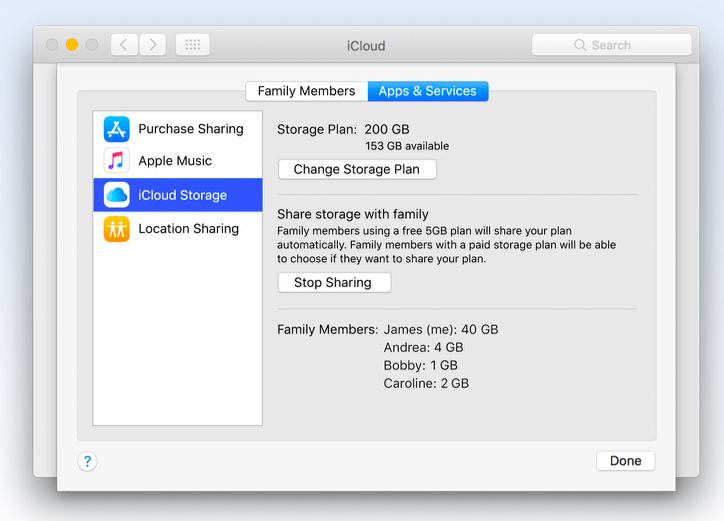Go forward with the right chevron button
724x521 pixels.
click(153, 45)
